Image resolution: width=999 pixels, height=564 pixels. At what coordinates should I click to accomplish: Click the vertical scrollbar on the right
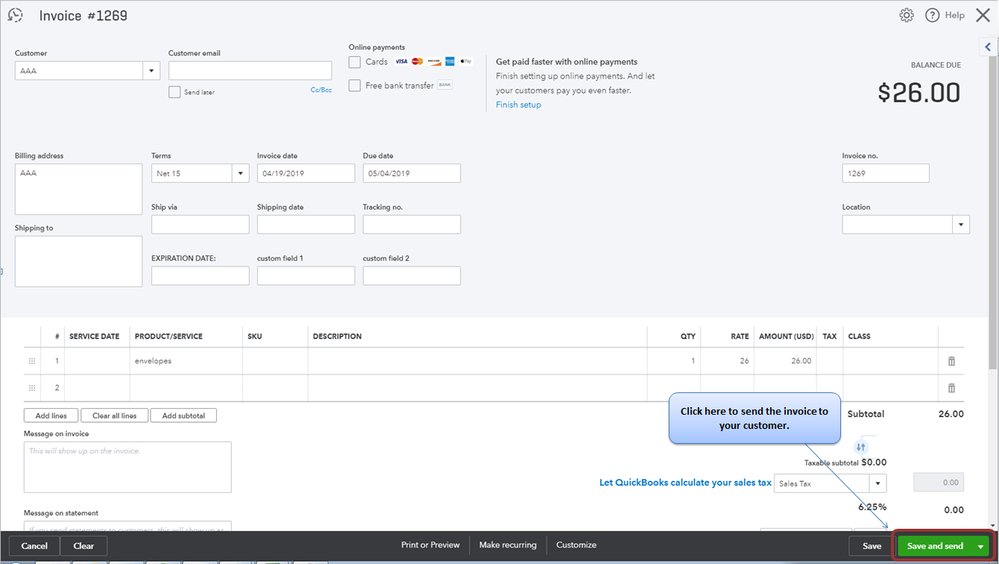993,212
